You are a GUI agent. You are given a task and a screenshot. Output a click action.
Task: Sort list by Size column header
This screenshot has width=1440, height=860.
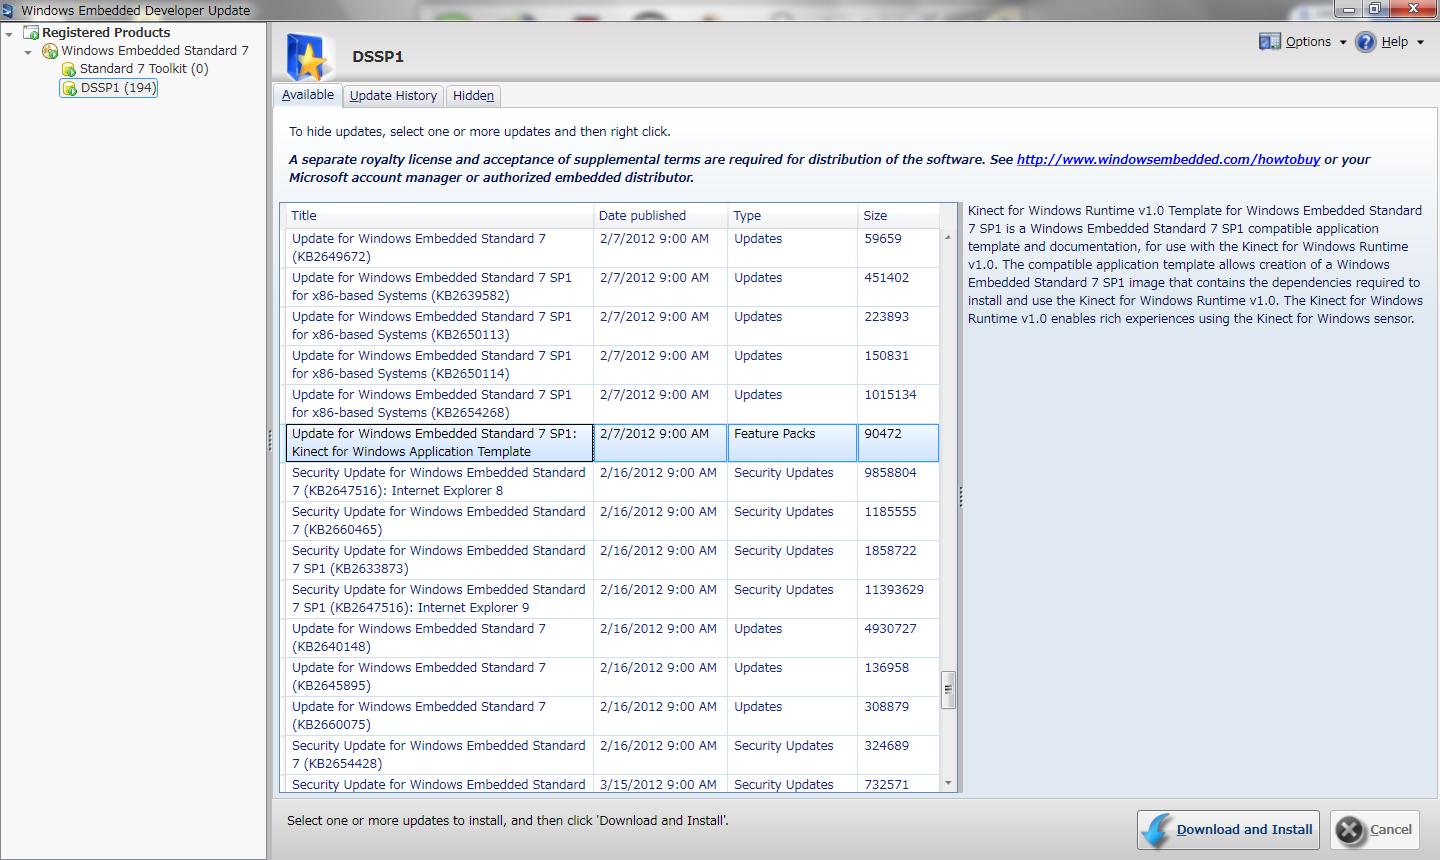click(898, 216)
